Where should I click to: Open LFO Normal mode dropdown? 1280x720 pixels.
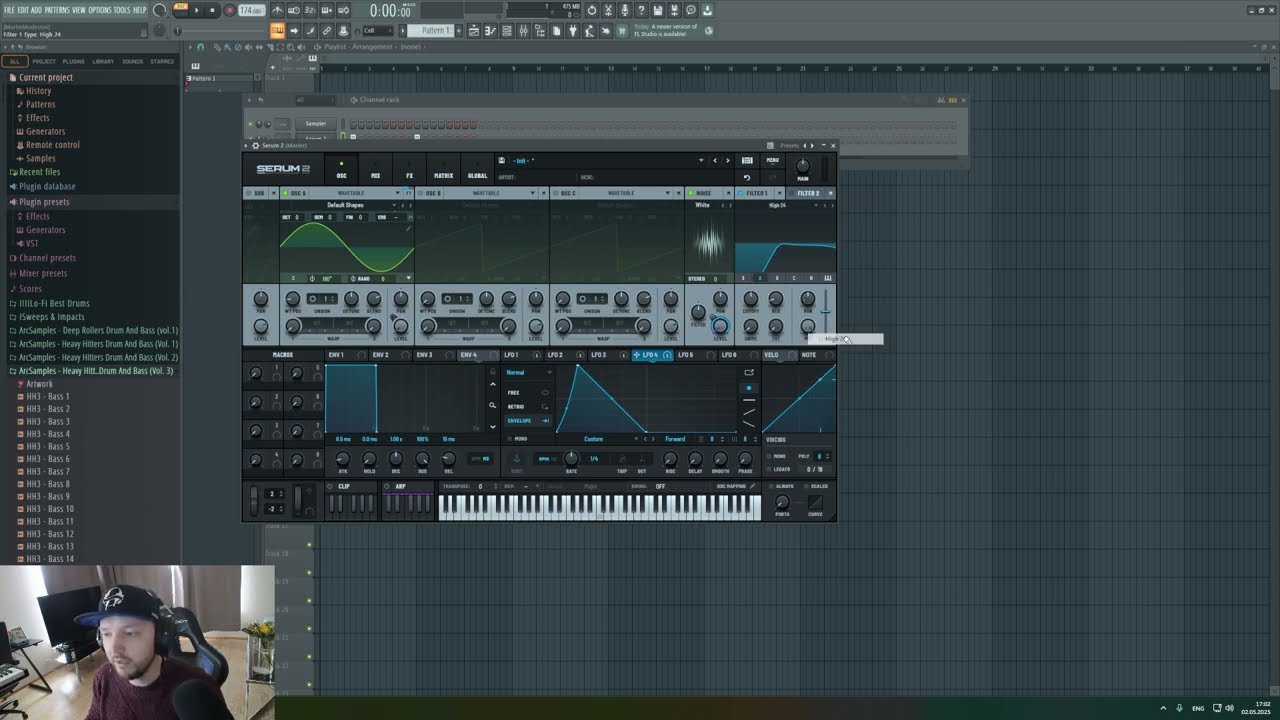529,372
